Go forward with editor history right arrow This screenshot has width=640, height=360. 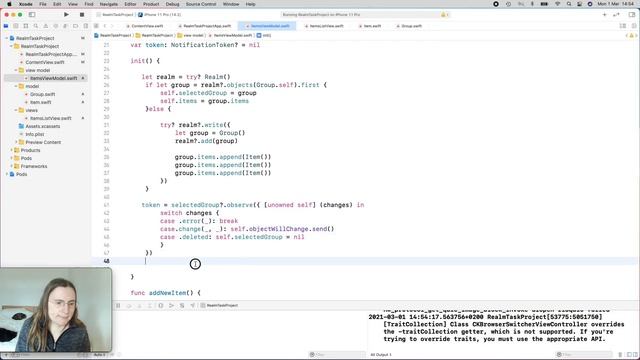point(112,26)
